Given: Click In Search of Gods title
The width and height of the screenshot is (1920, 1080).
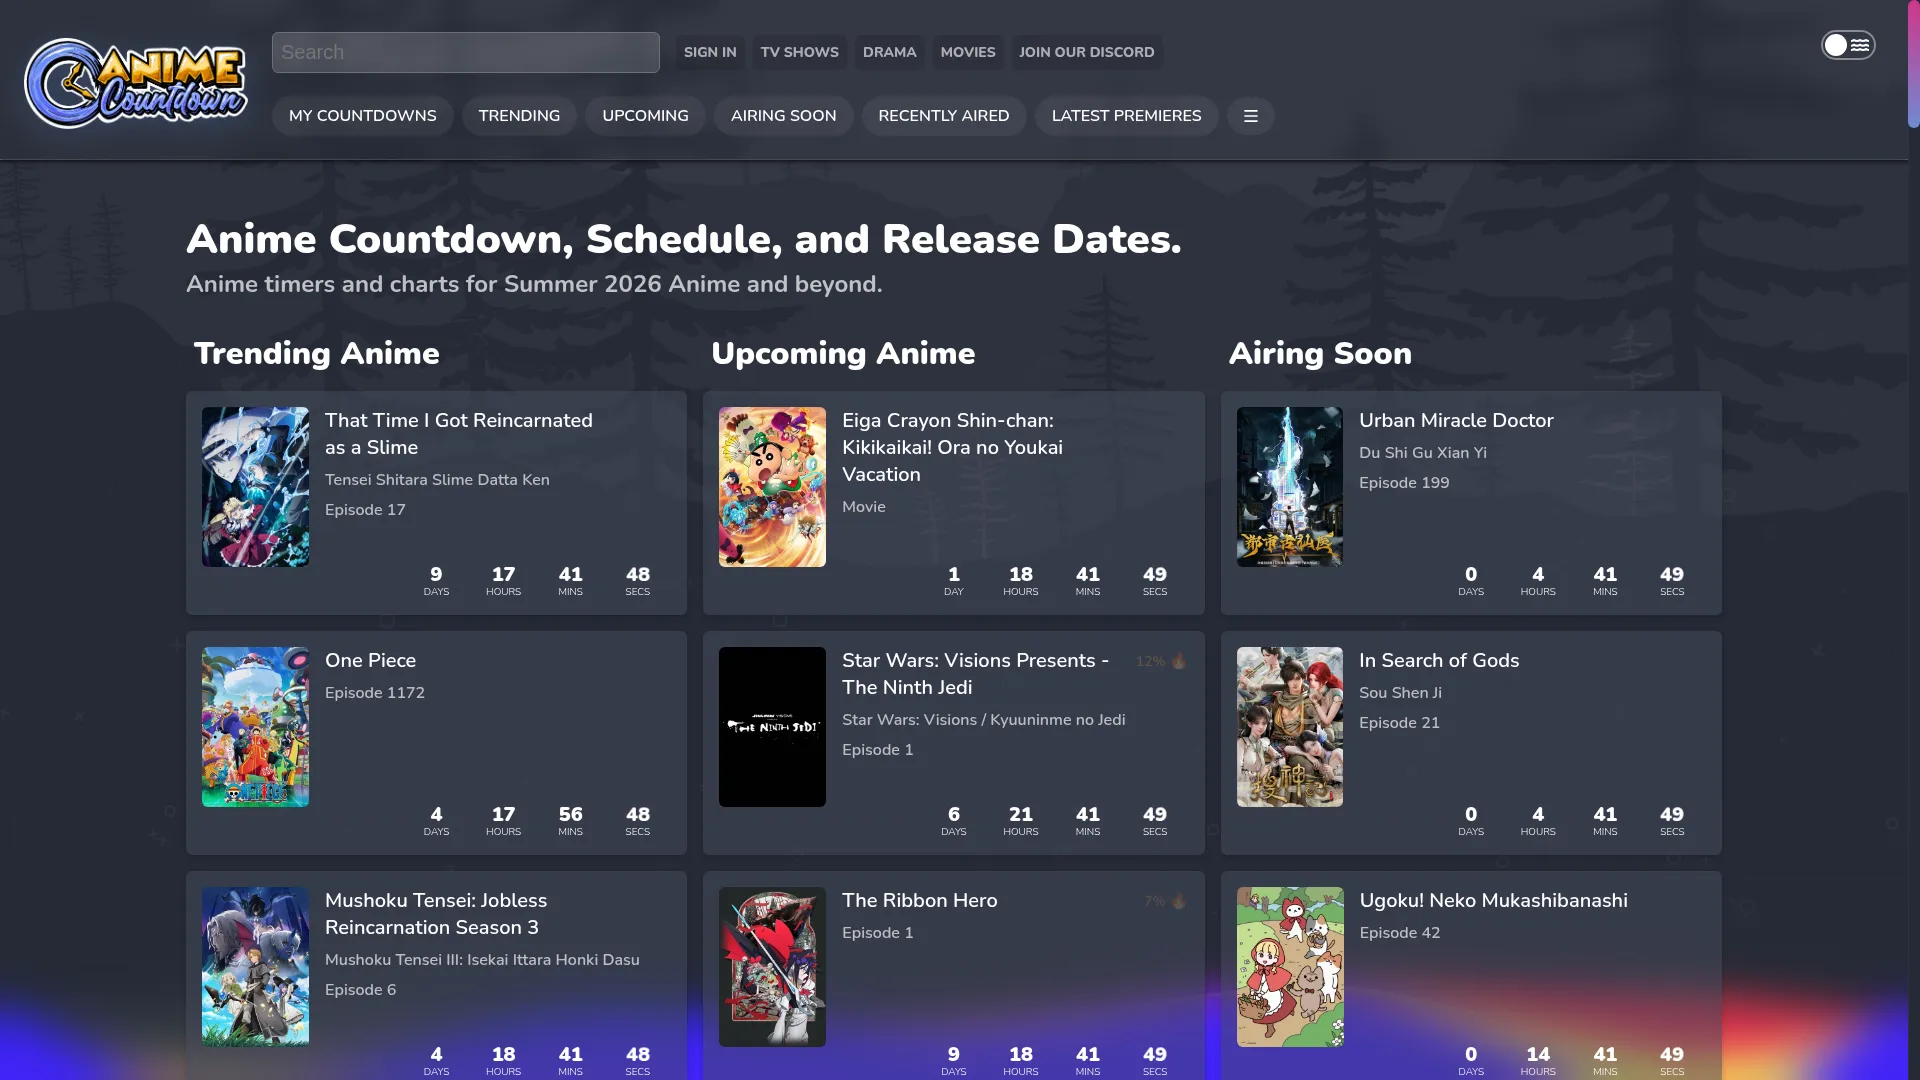Looking at the screenshot, I should [1439, 661].
